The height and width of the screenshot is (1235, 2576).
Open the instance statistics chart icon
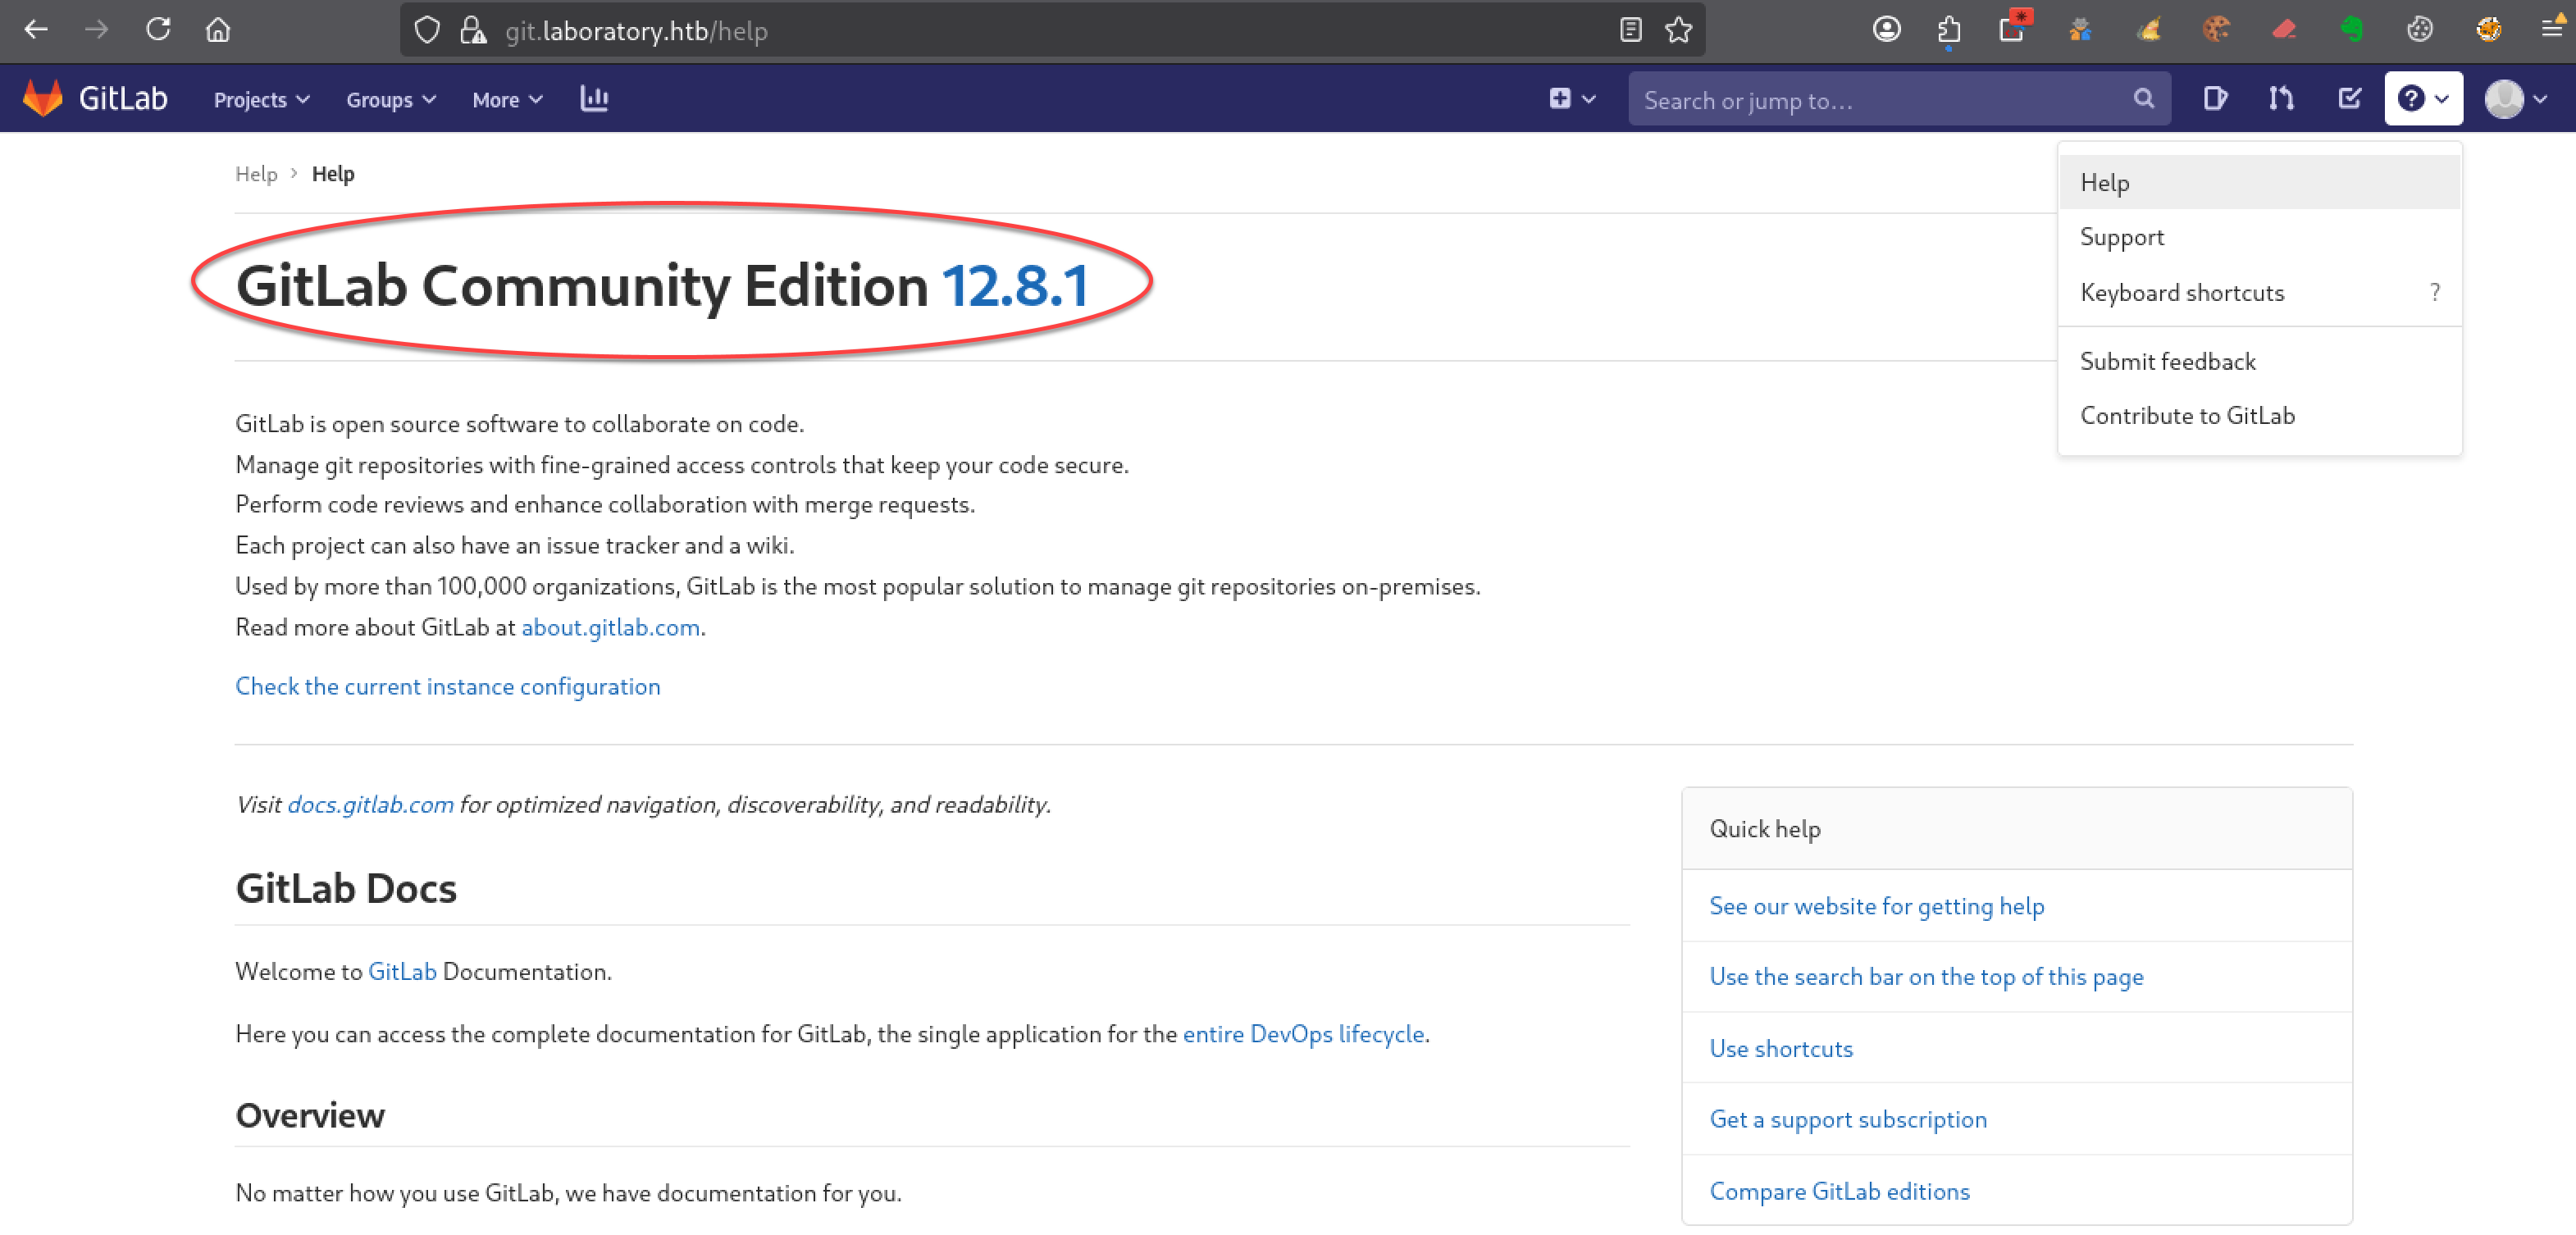pyautogui.click(x=594, y=98)
